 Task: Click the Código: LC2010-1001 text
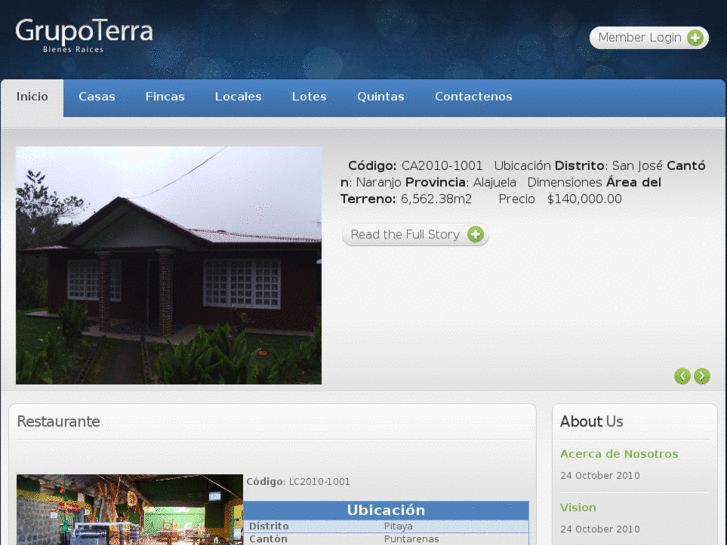click(x=298, y=481)
